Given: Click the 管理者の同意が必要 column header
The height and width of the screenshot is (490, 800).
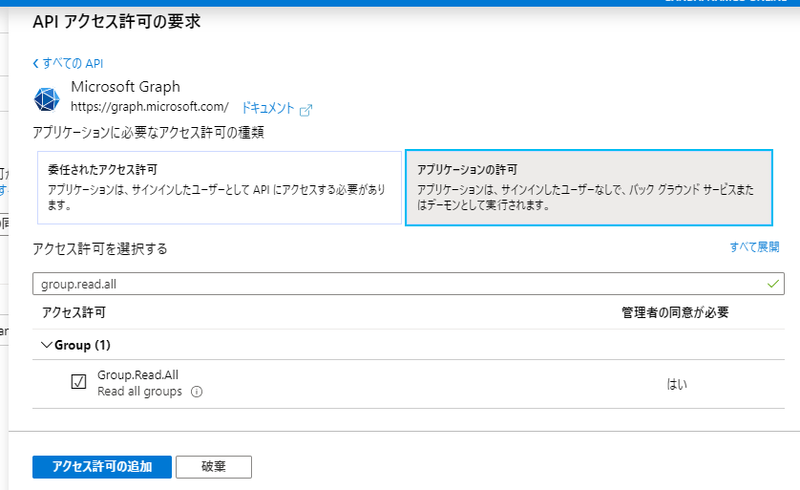Looking at the screenshot, I should 674,312.
